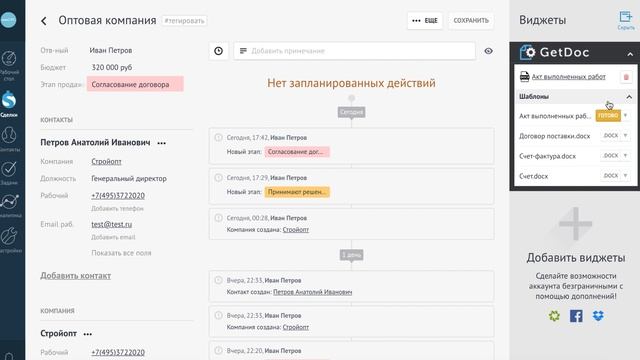Click the event icon on the 17:42 entry
Image resolution: width=640 pixels, height=360 pixels.
pos(218,138)
